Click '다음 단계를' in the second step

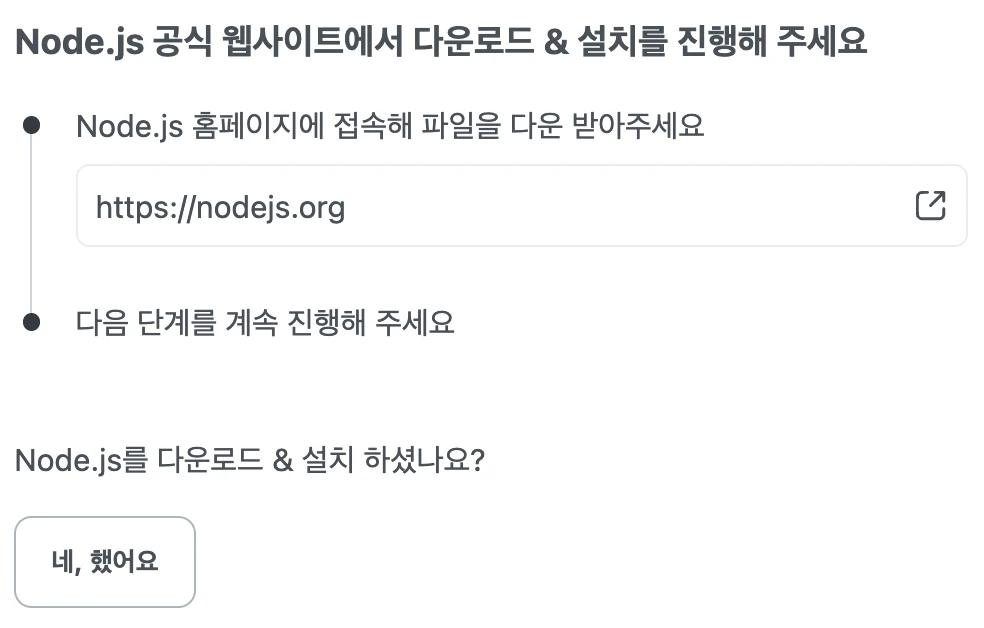[x=146, y=322]
